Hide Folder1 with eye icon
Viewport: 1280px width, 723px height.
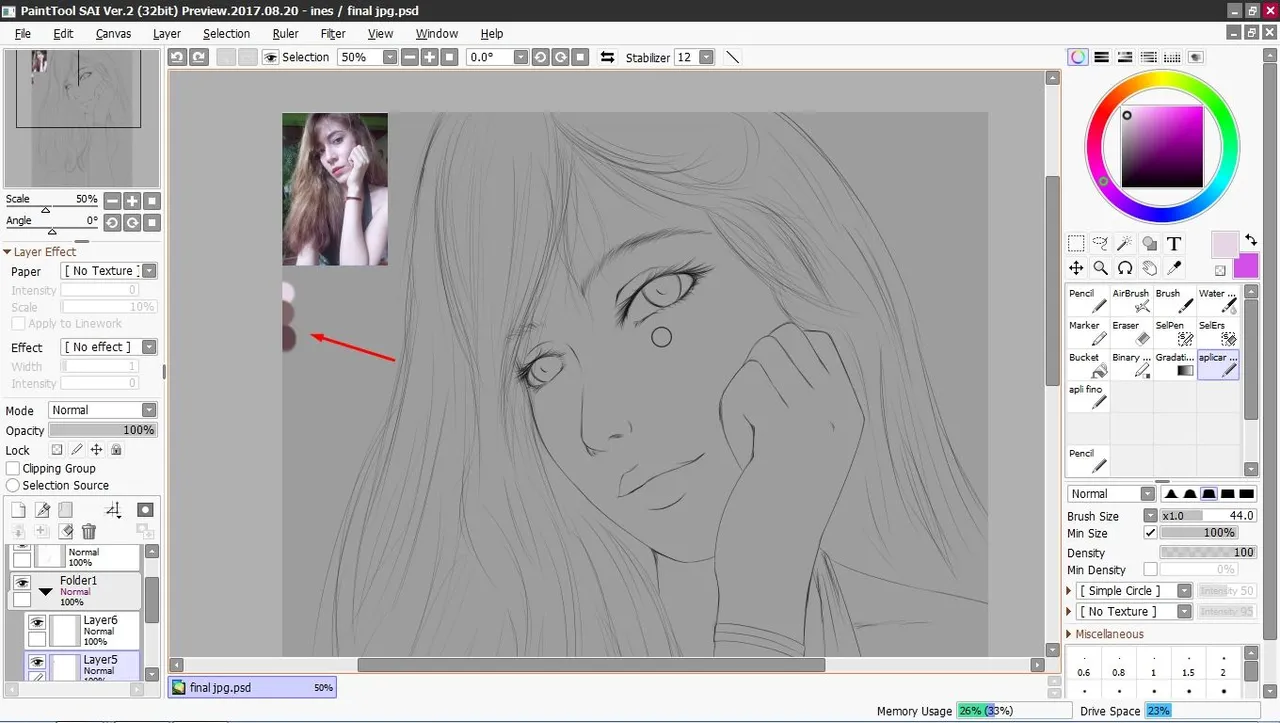pyautogui.click(x=22, y=583)
